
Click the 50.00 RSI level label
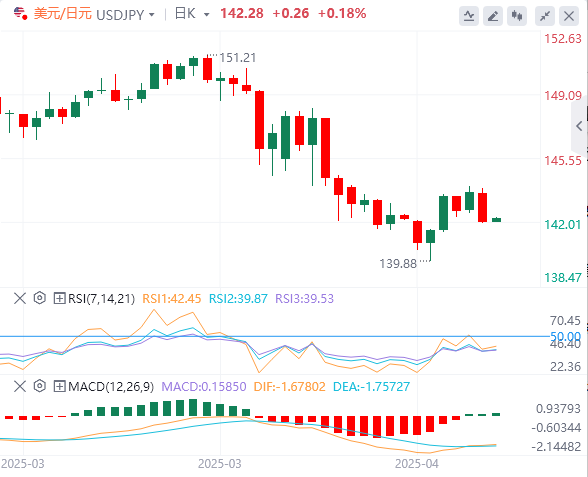pyautogui.click(x=566, y=336)
